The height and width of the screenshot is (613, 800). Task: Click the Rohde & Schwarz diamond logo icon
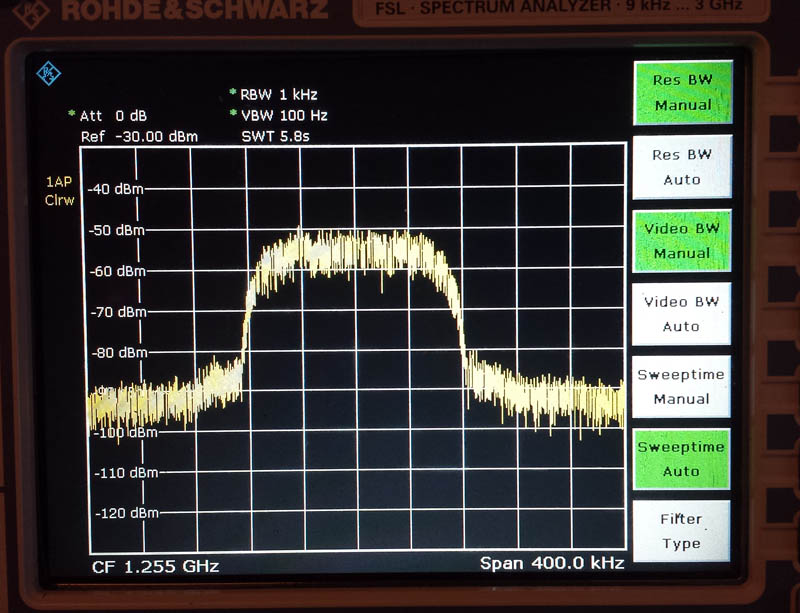click(48, 73)
